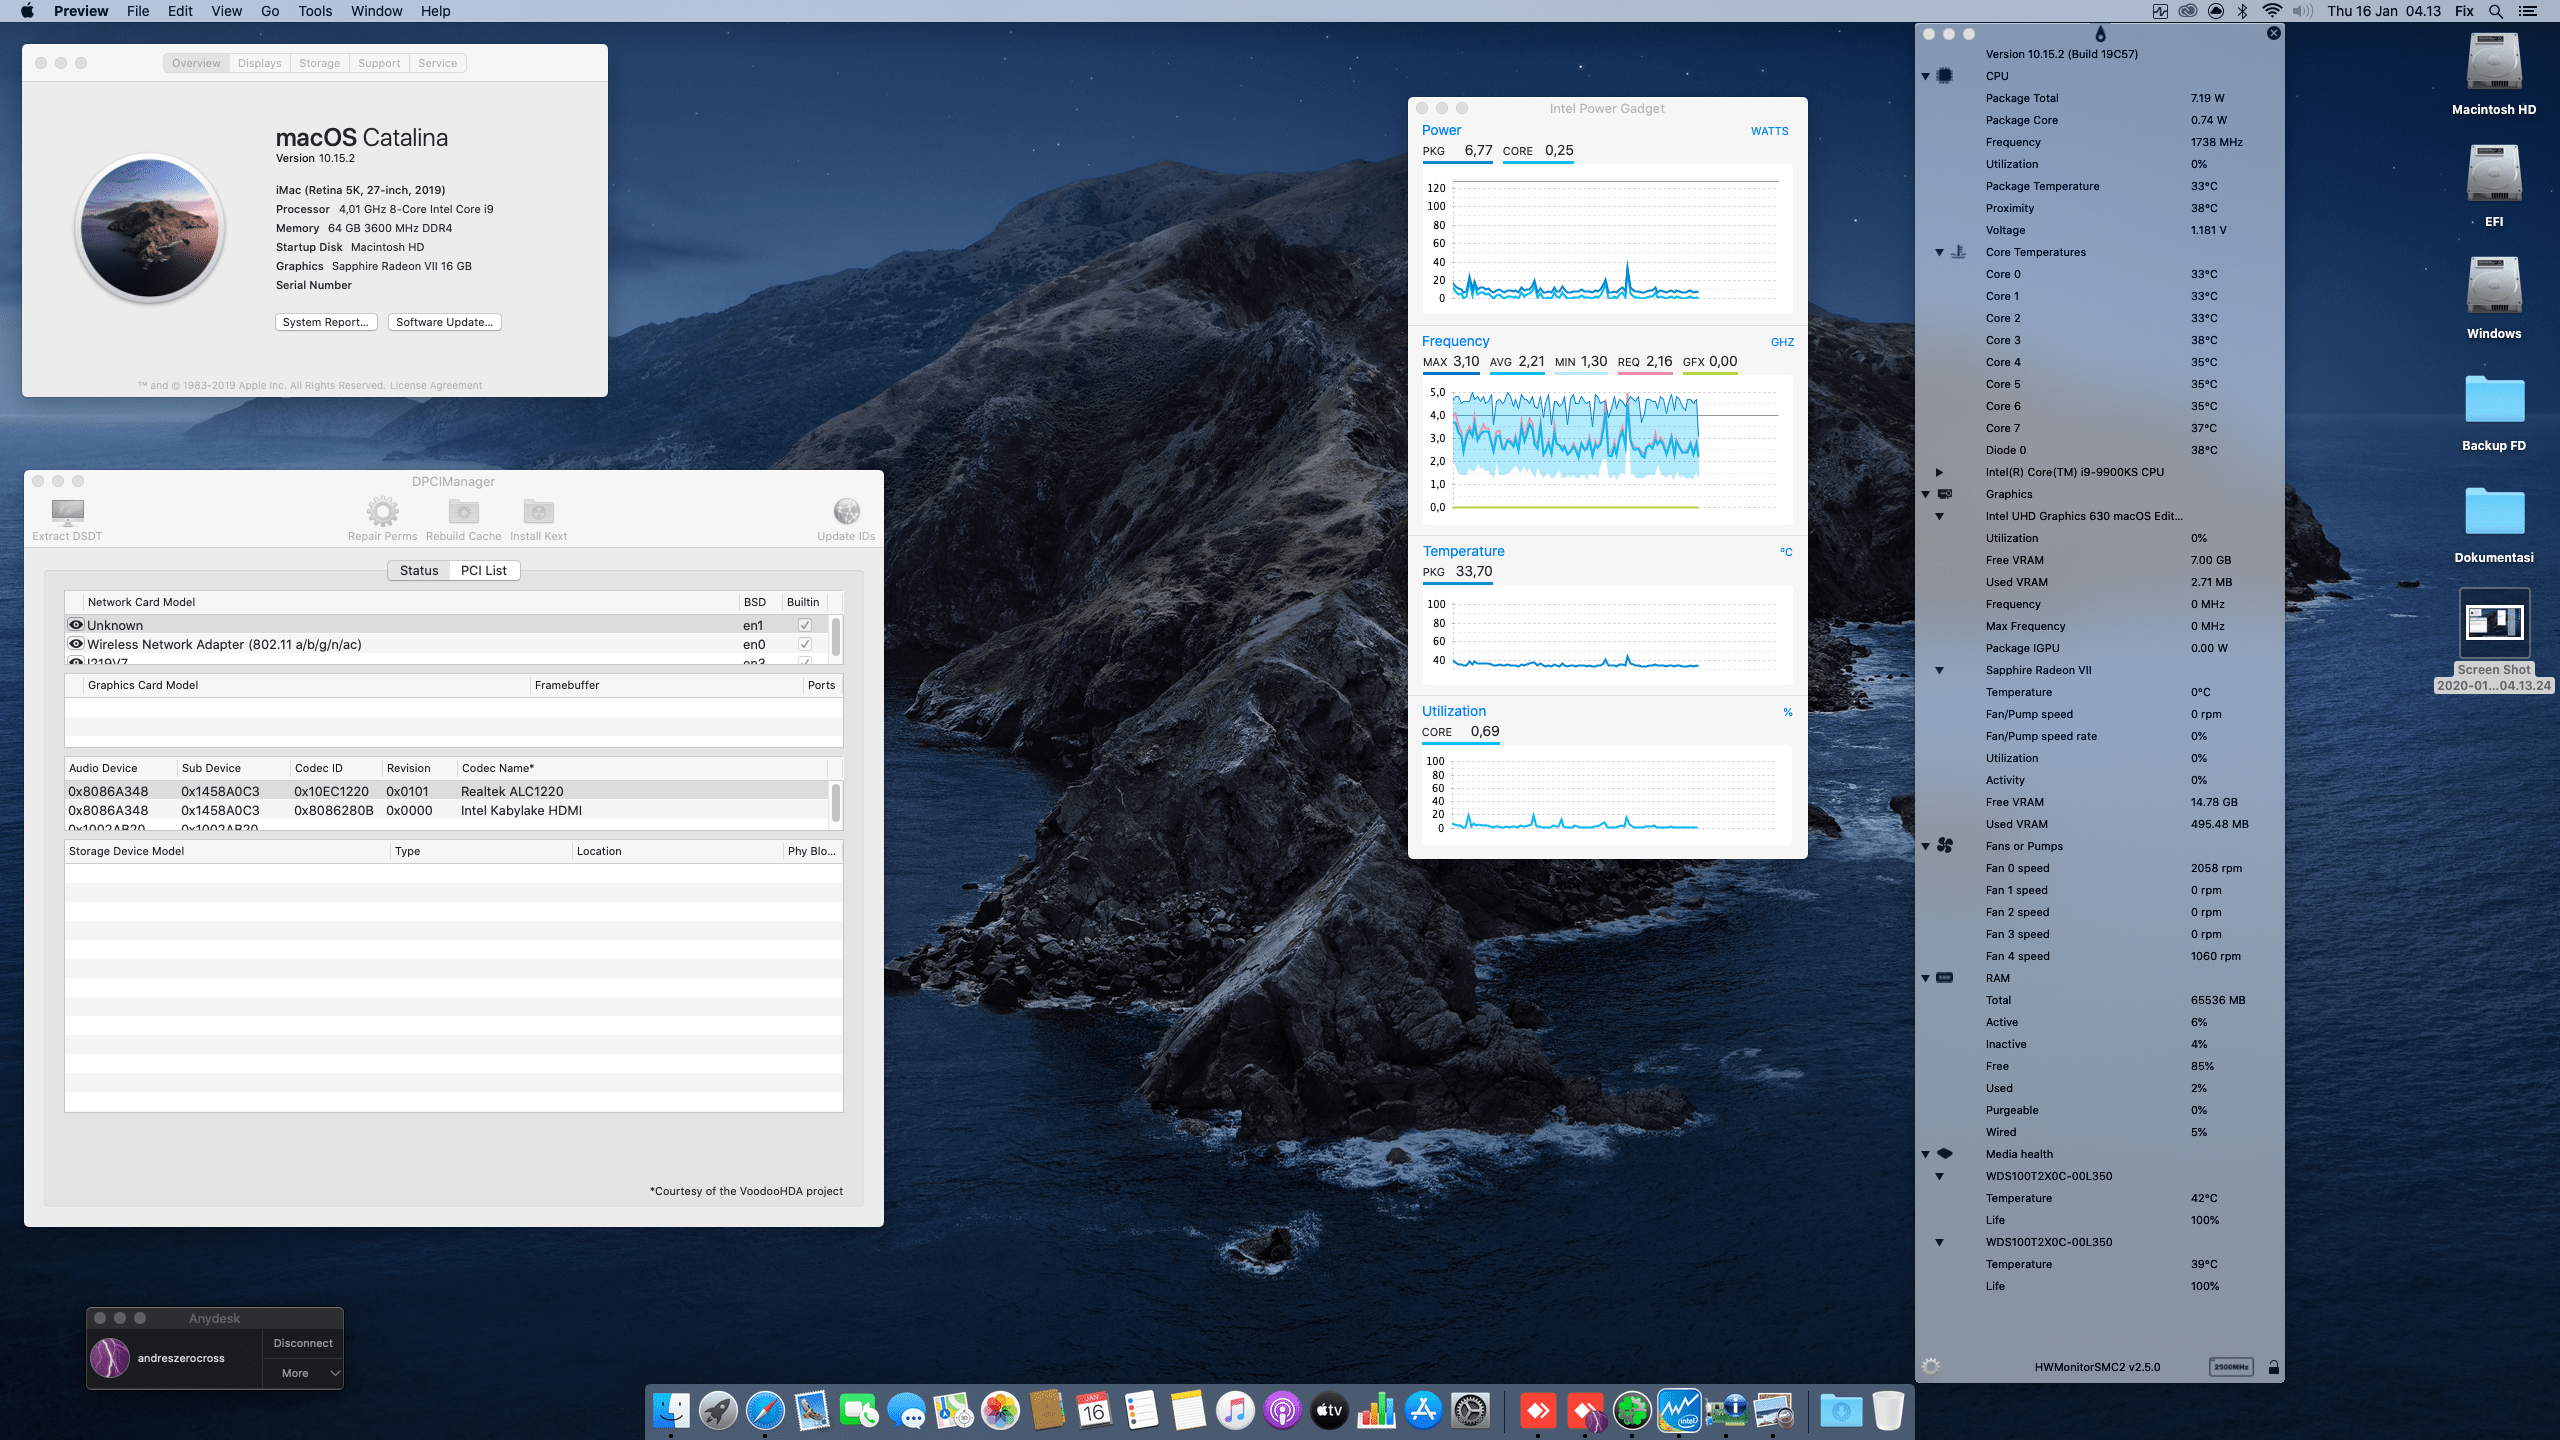Switch to the Service tab

437,63
